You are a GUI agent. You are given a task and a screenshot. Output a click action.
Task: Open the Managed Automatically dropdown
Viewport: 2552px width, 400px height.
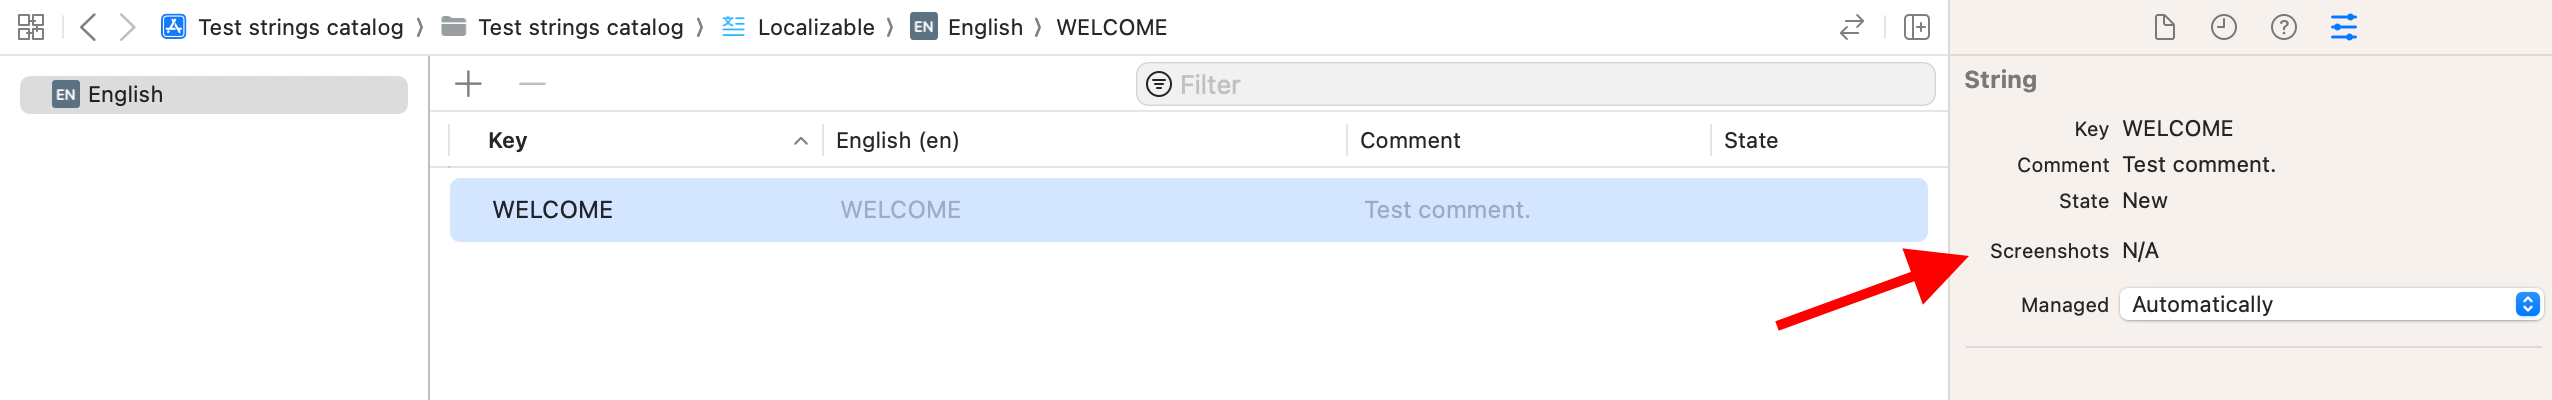[2330, 304]
